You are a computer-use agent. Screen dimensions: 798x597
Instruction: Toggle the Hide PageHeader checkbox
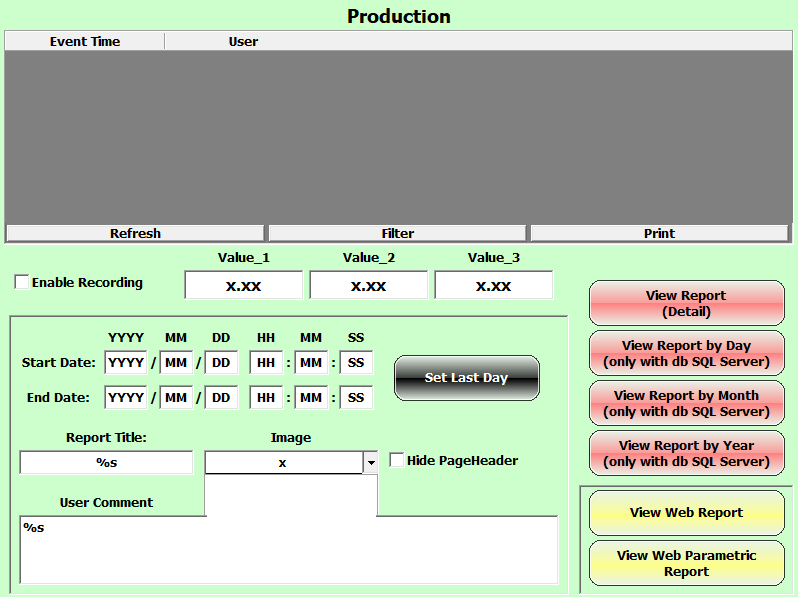397,460
